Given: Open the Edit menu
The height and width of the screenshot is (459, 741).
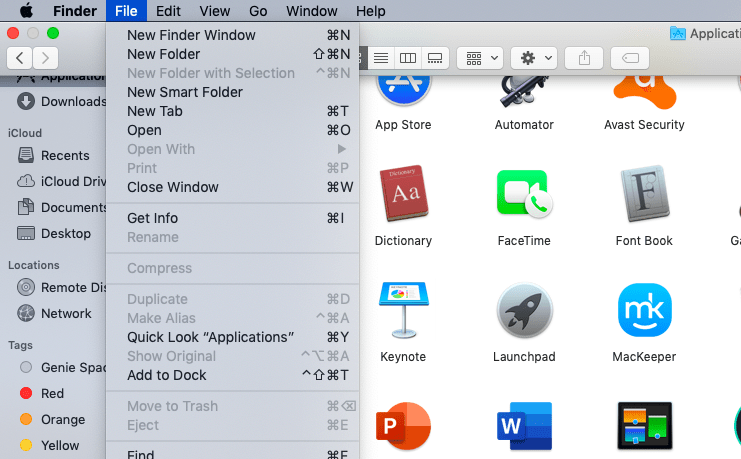Looking at the screenshot, I should (168, 10).
